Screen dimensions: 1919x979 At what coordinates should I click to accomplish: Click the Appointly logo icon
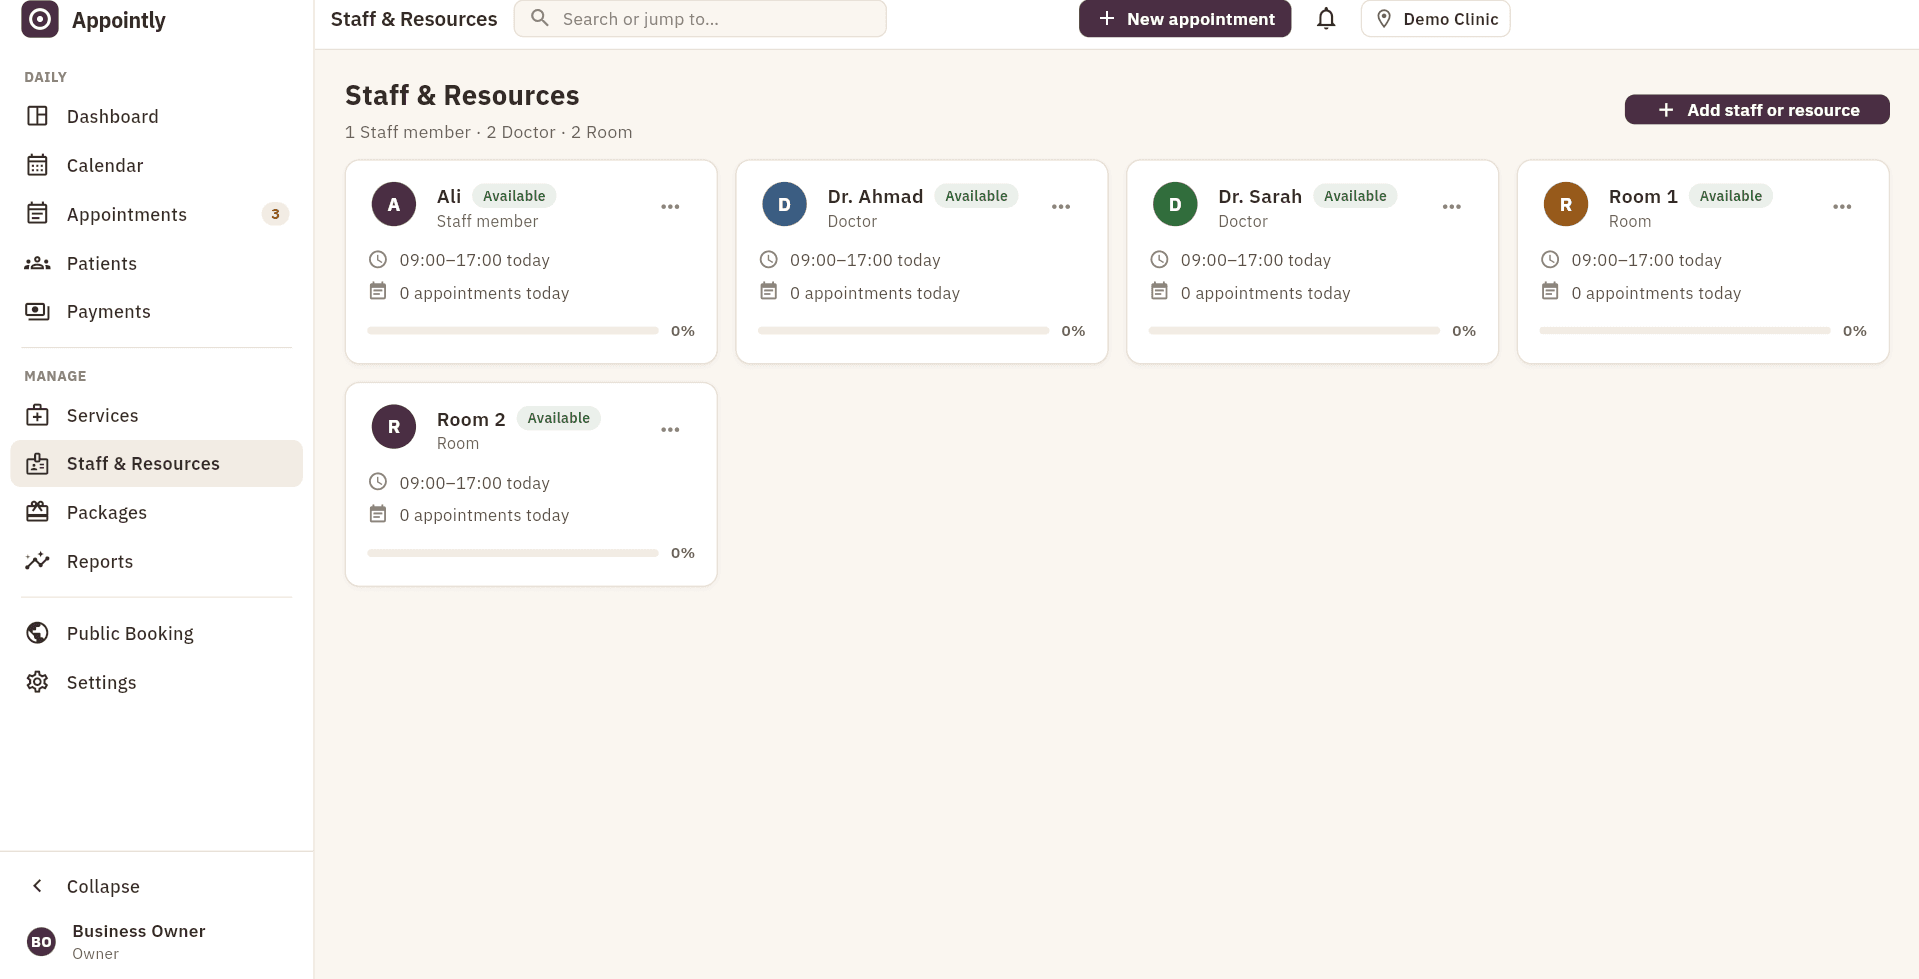click(x=40, y=19)
